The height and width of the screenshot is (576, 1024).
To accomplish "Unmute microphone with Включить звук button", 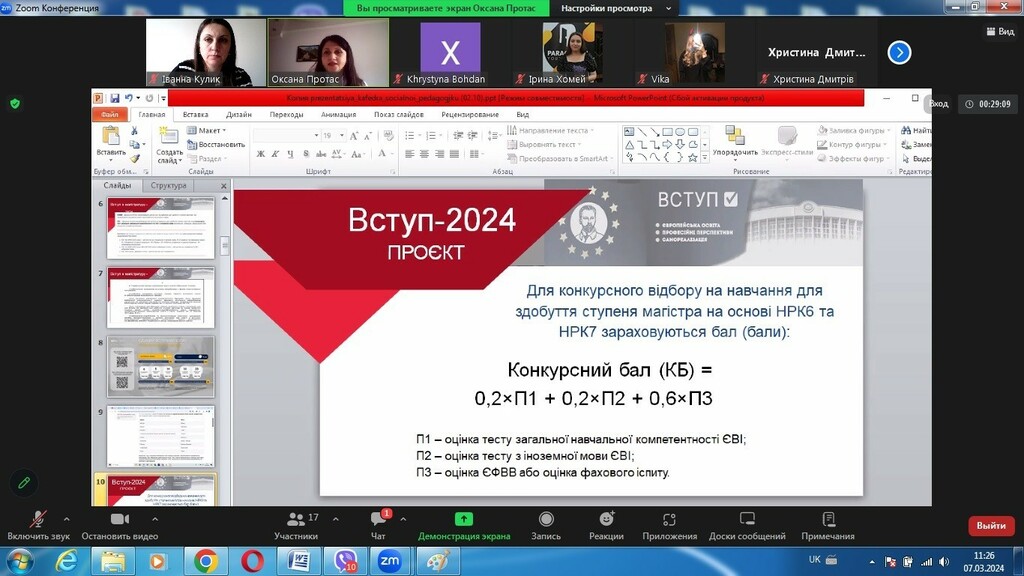I will [40, 524].
